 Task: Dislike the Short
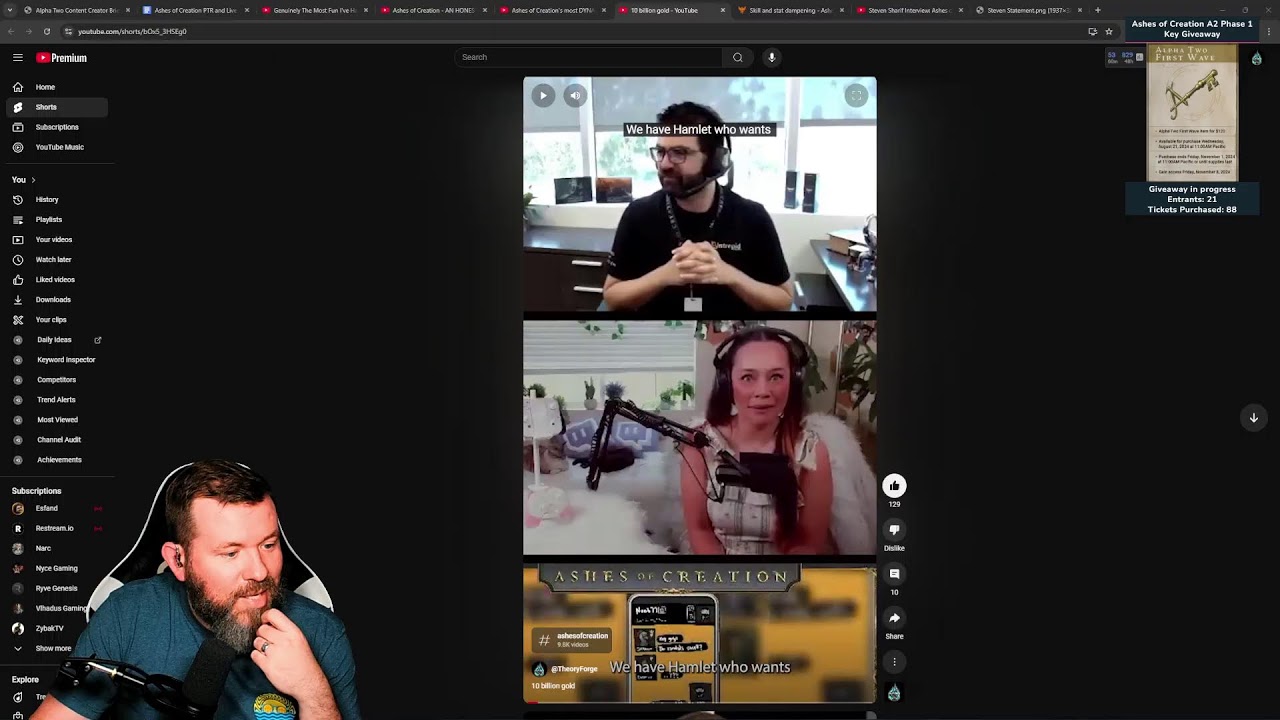click(x=894, y=530)
